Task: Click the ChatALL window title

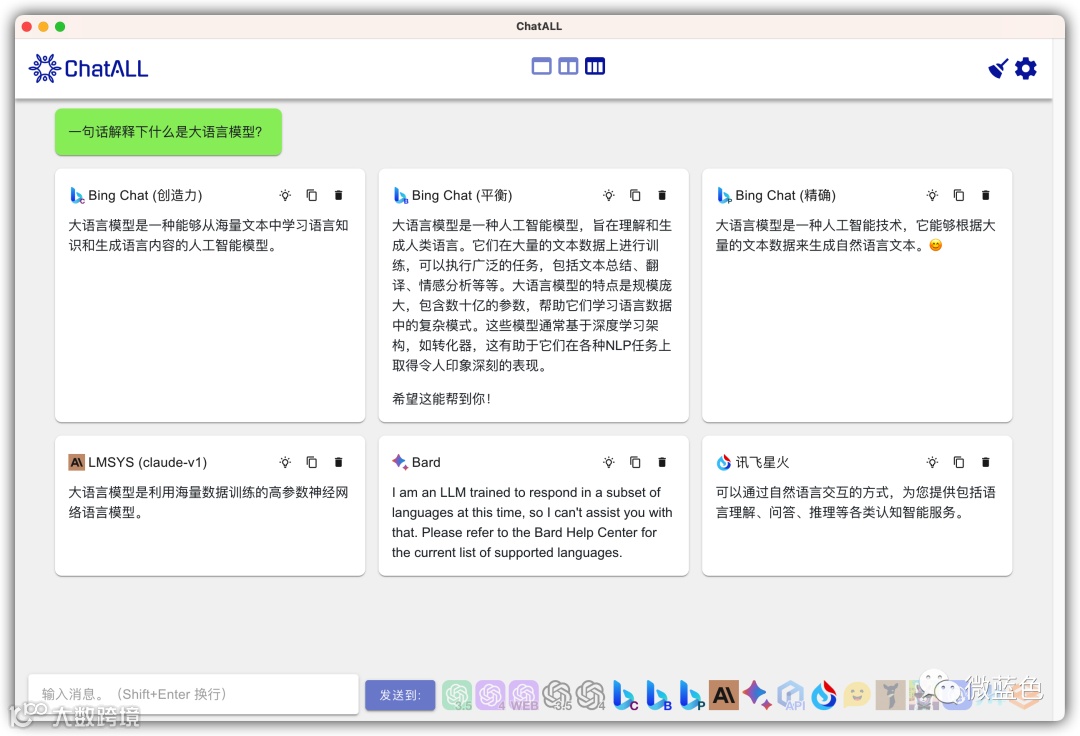Action: pyautogui.click(x=539, y=26)
